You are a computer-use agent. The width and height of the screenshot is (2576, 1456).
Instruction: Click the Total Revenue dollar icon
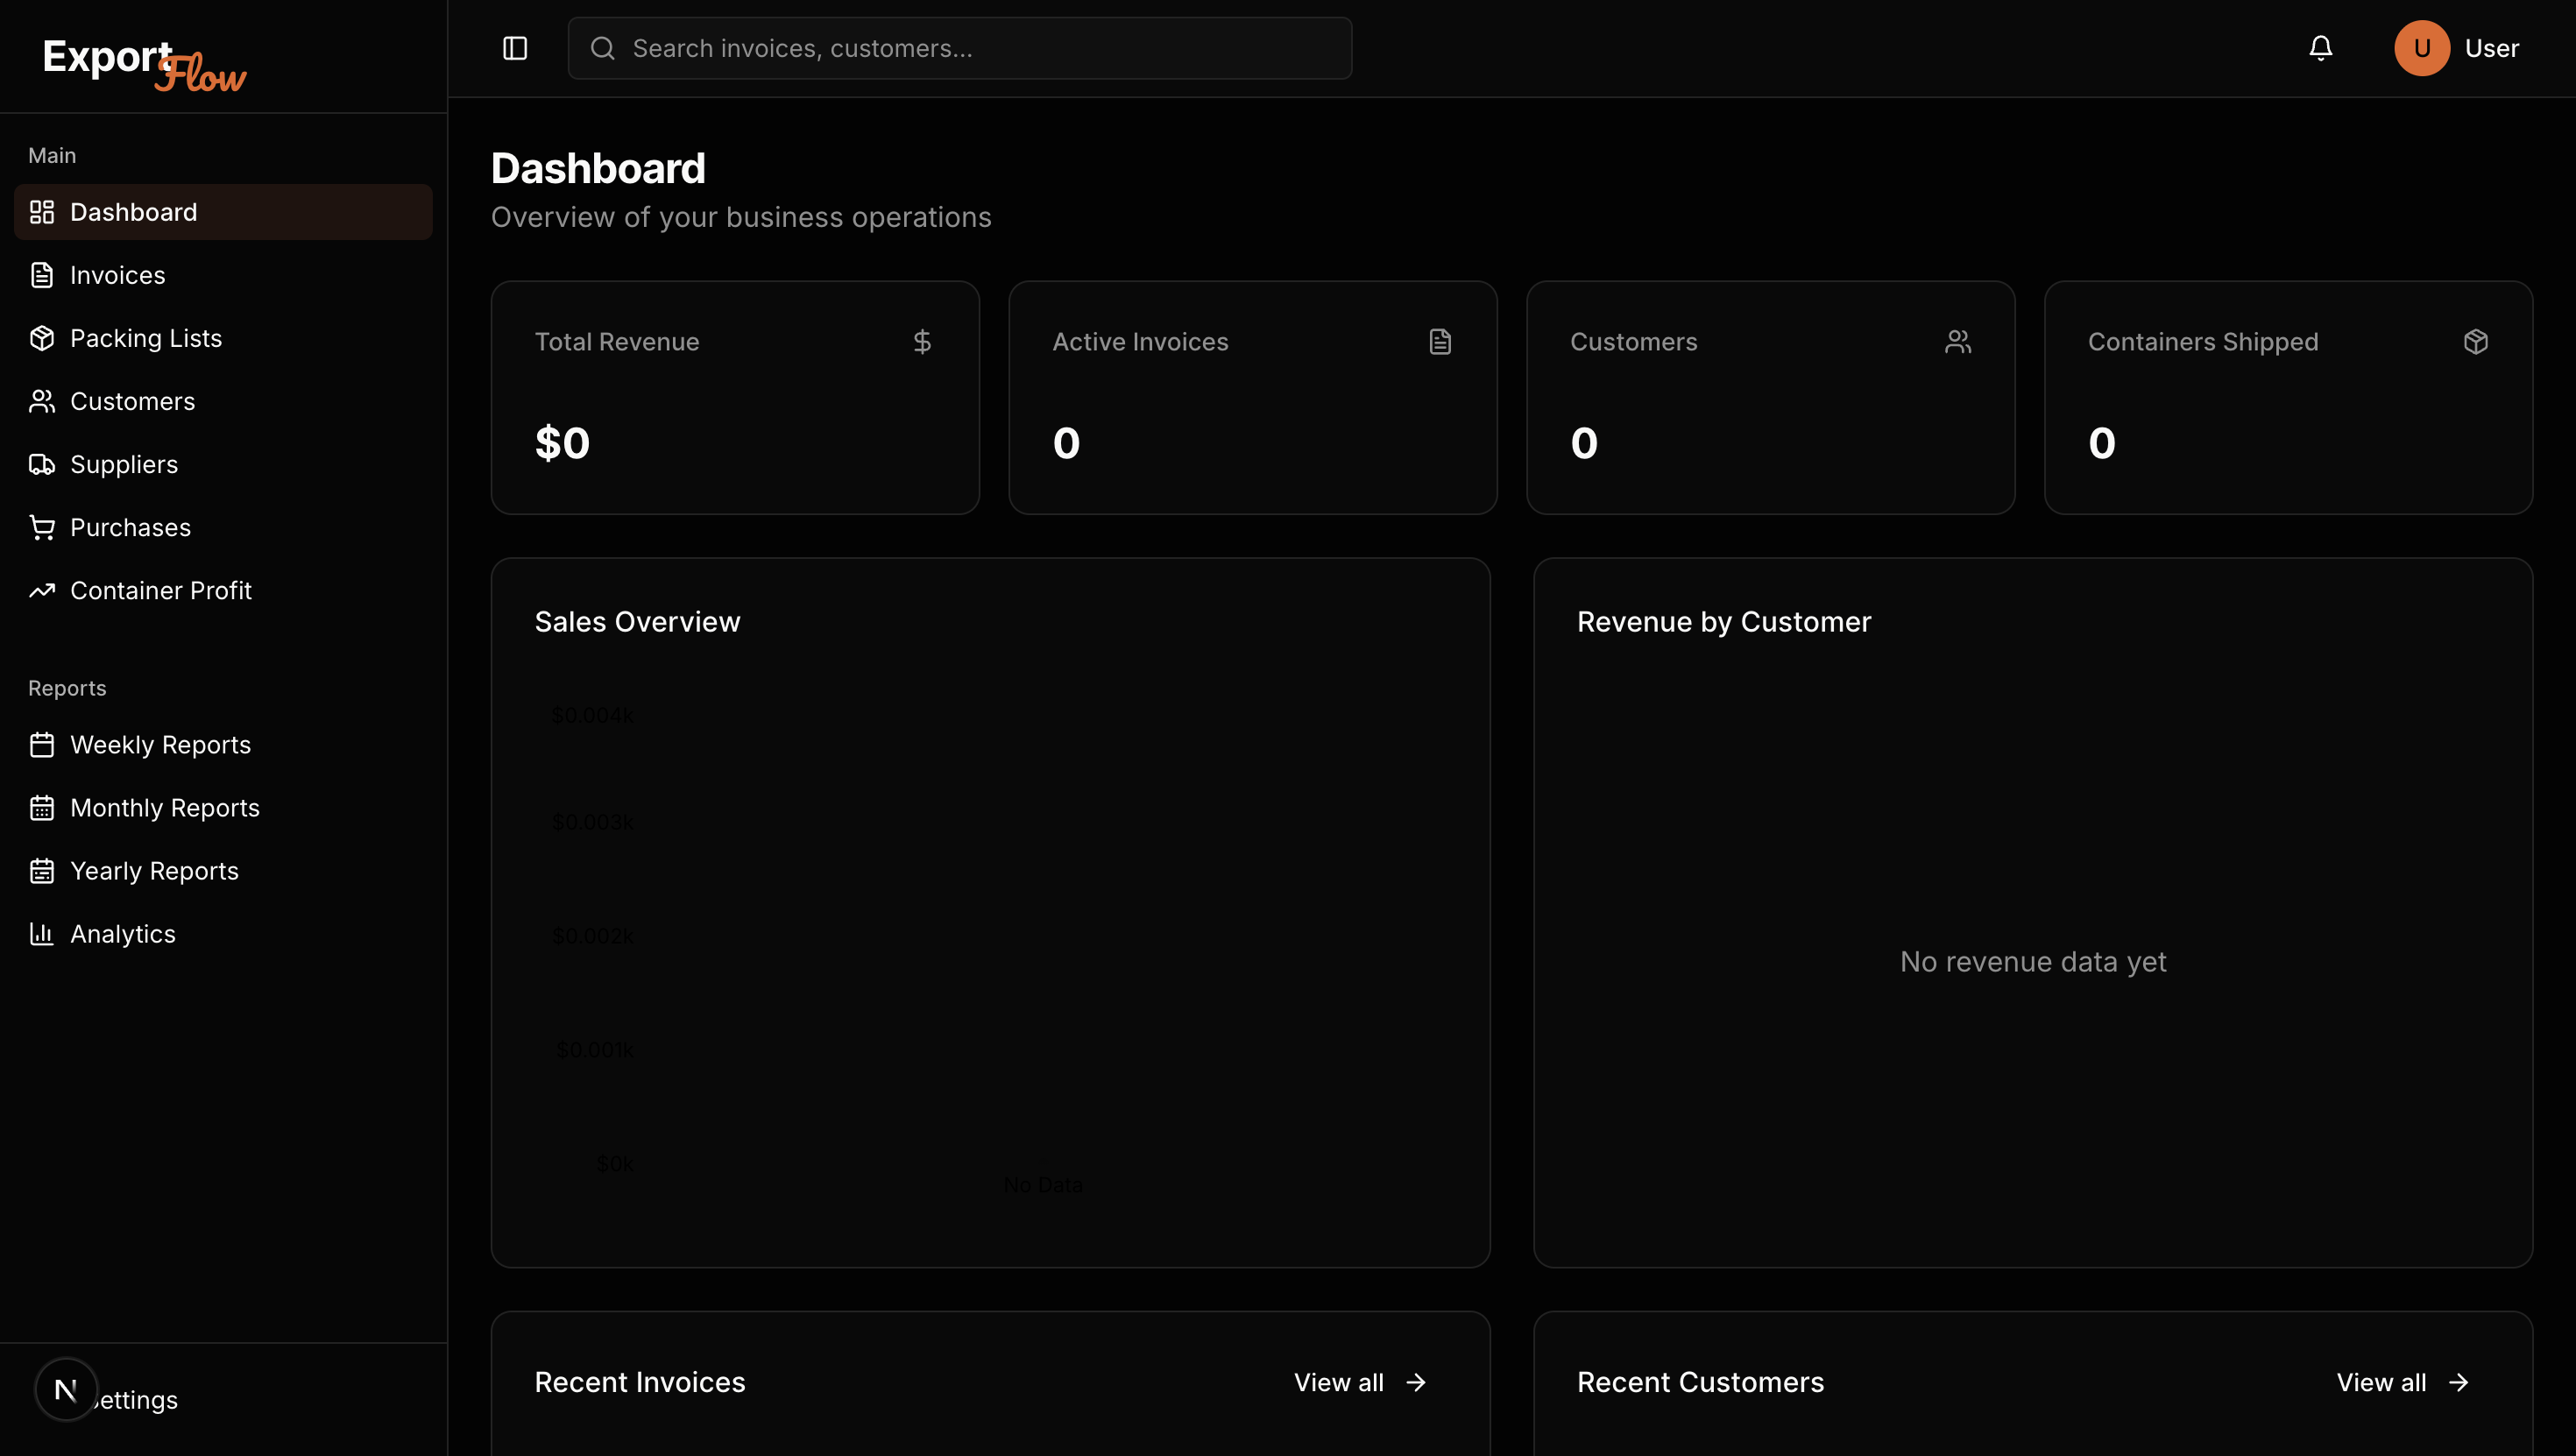tap(922, 342)
